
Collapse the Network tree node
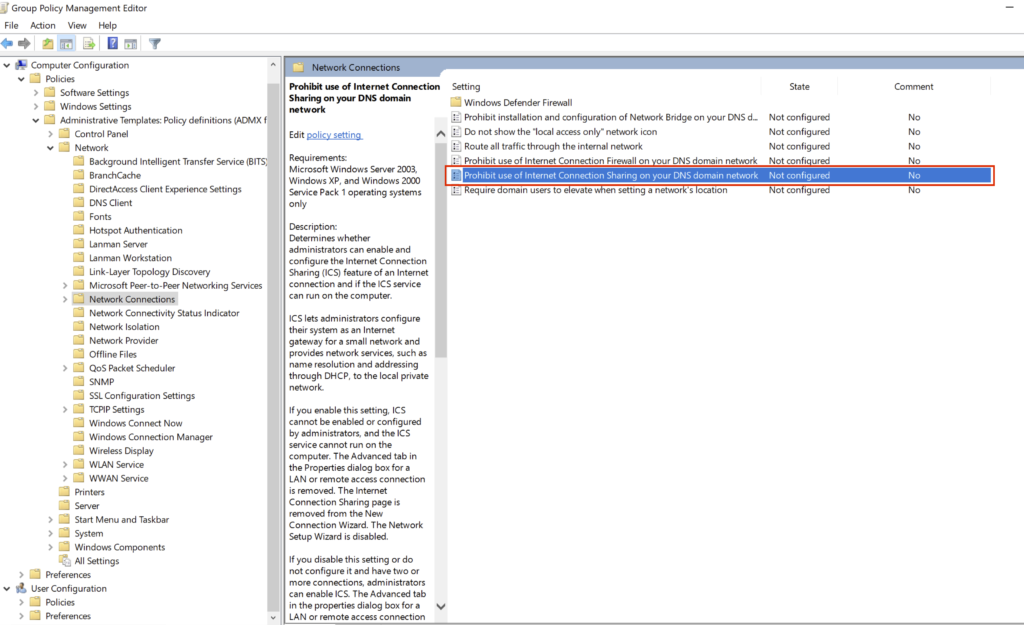pyautogui.click(x=51, y=148)
